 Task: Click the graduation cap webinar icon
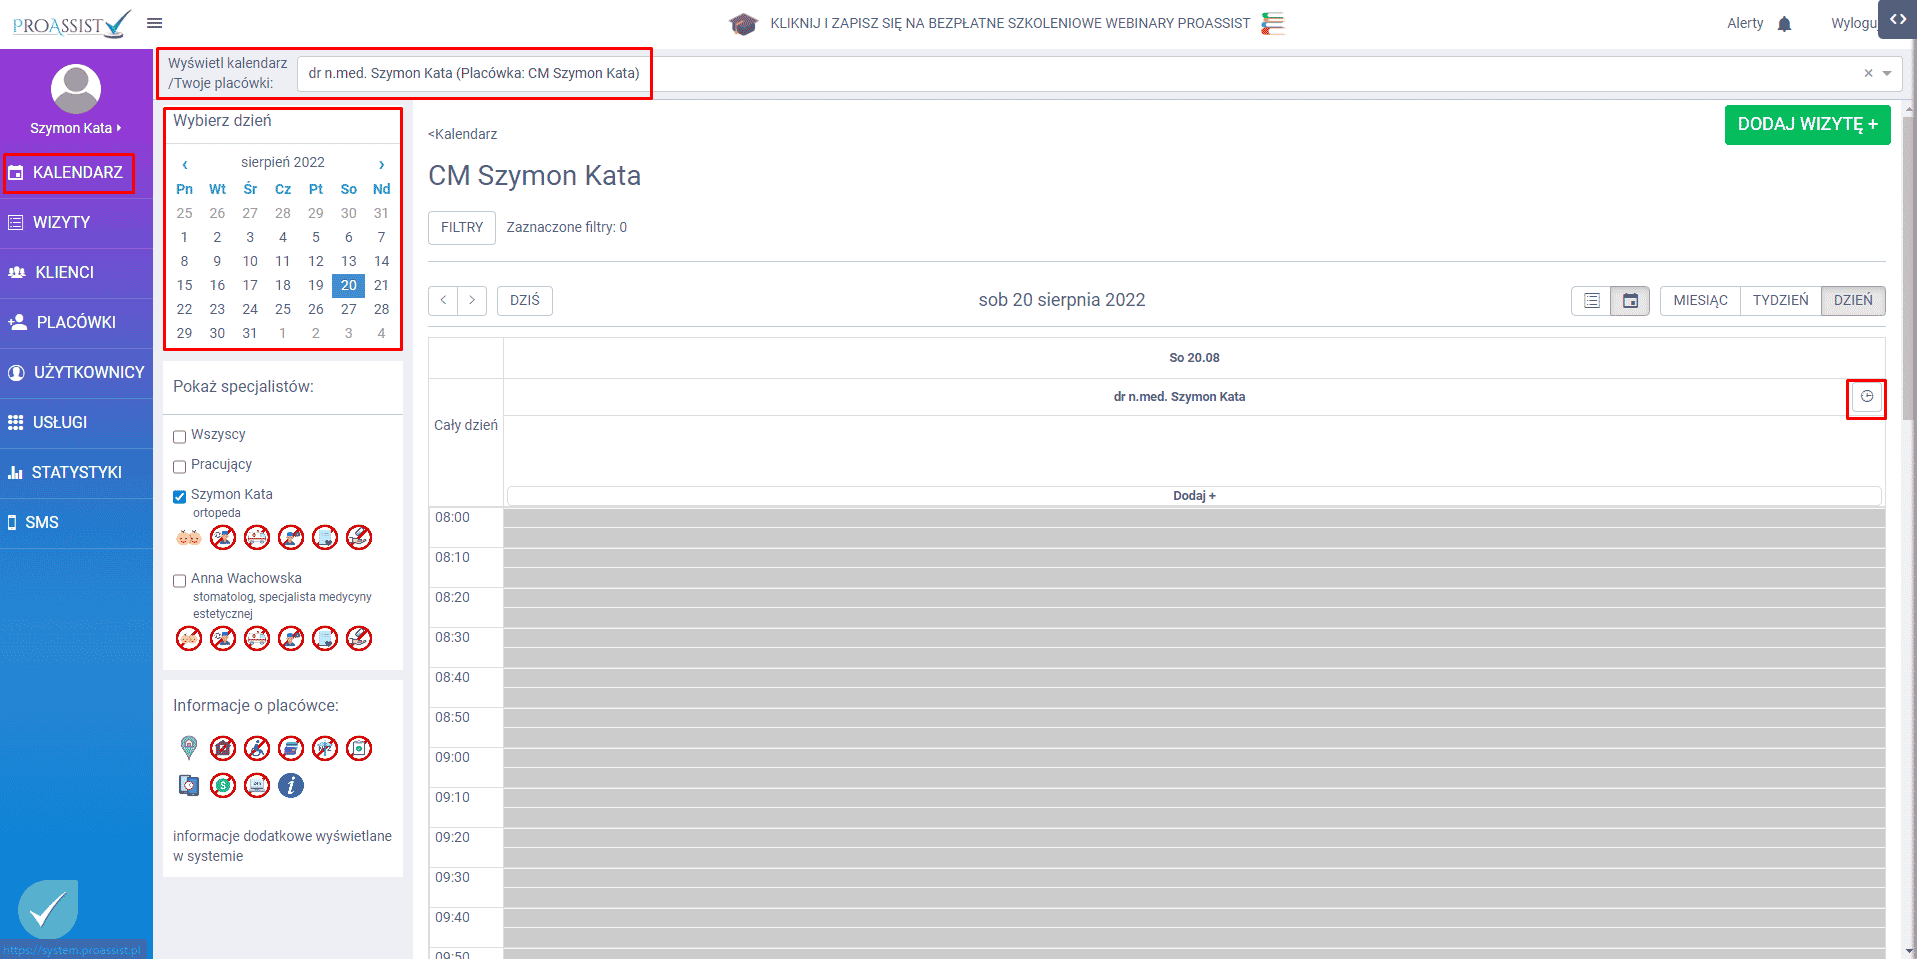[743, 24]
